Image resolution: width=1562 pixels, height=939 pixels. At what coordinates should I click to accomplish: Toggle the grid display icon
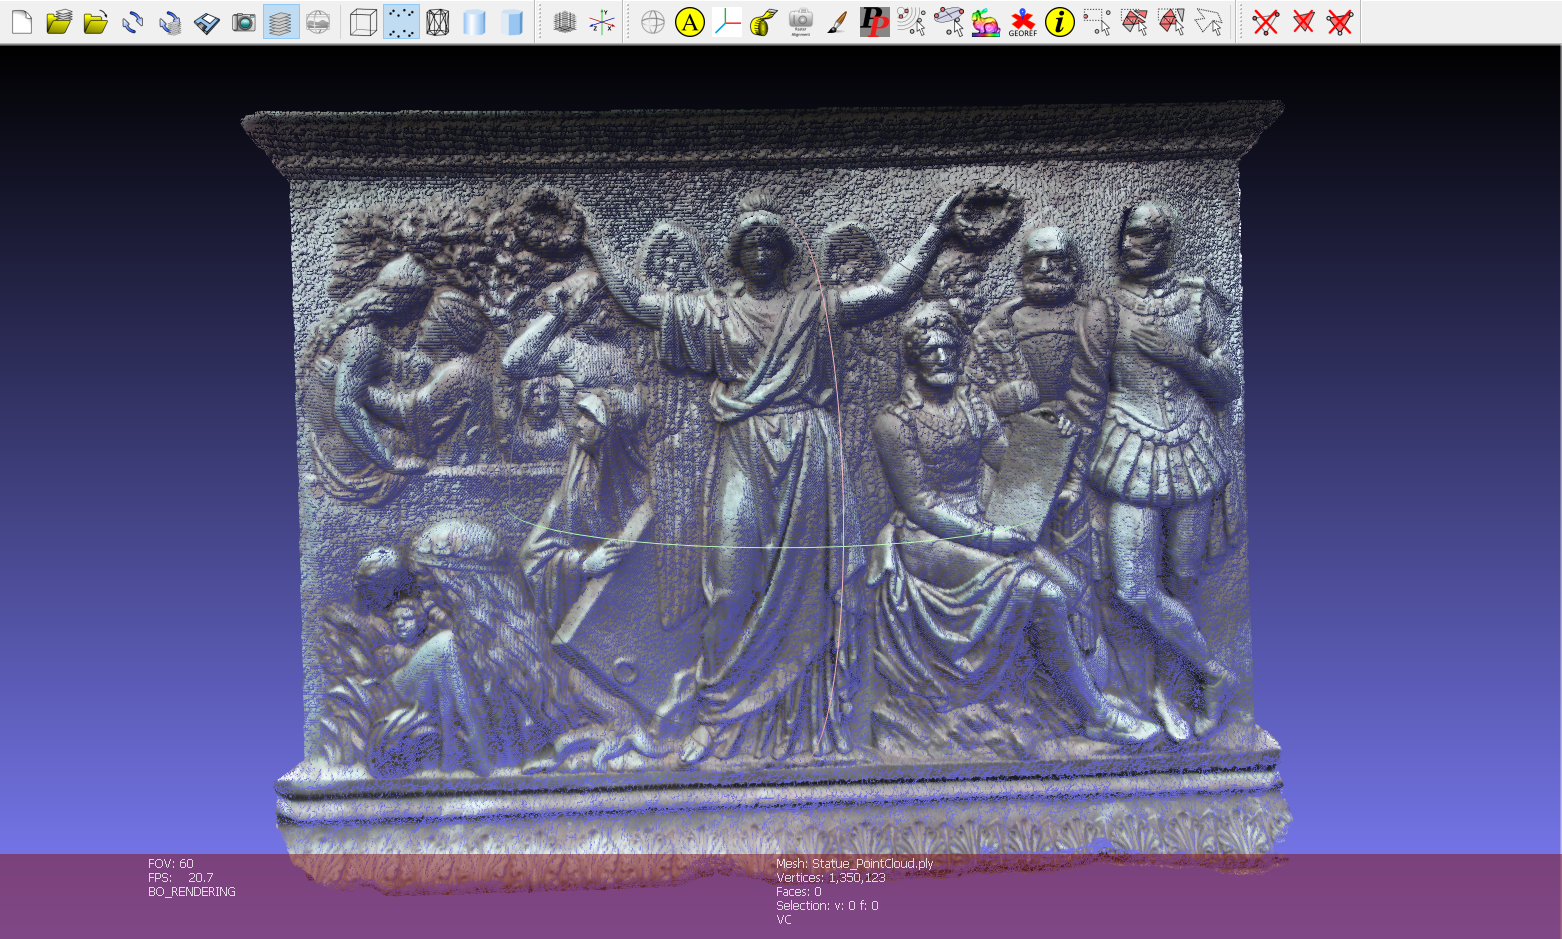565,22
